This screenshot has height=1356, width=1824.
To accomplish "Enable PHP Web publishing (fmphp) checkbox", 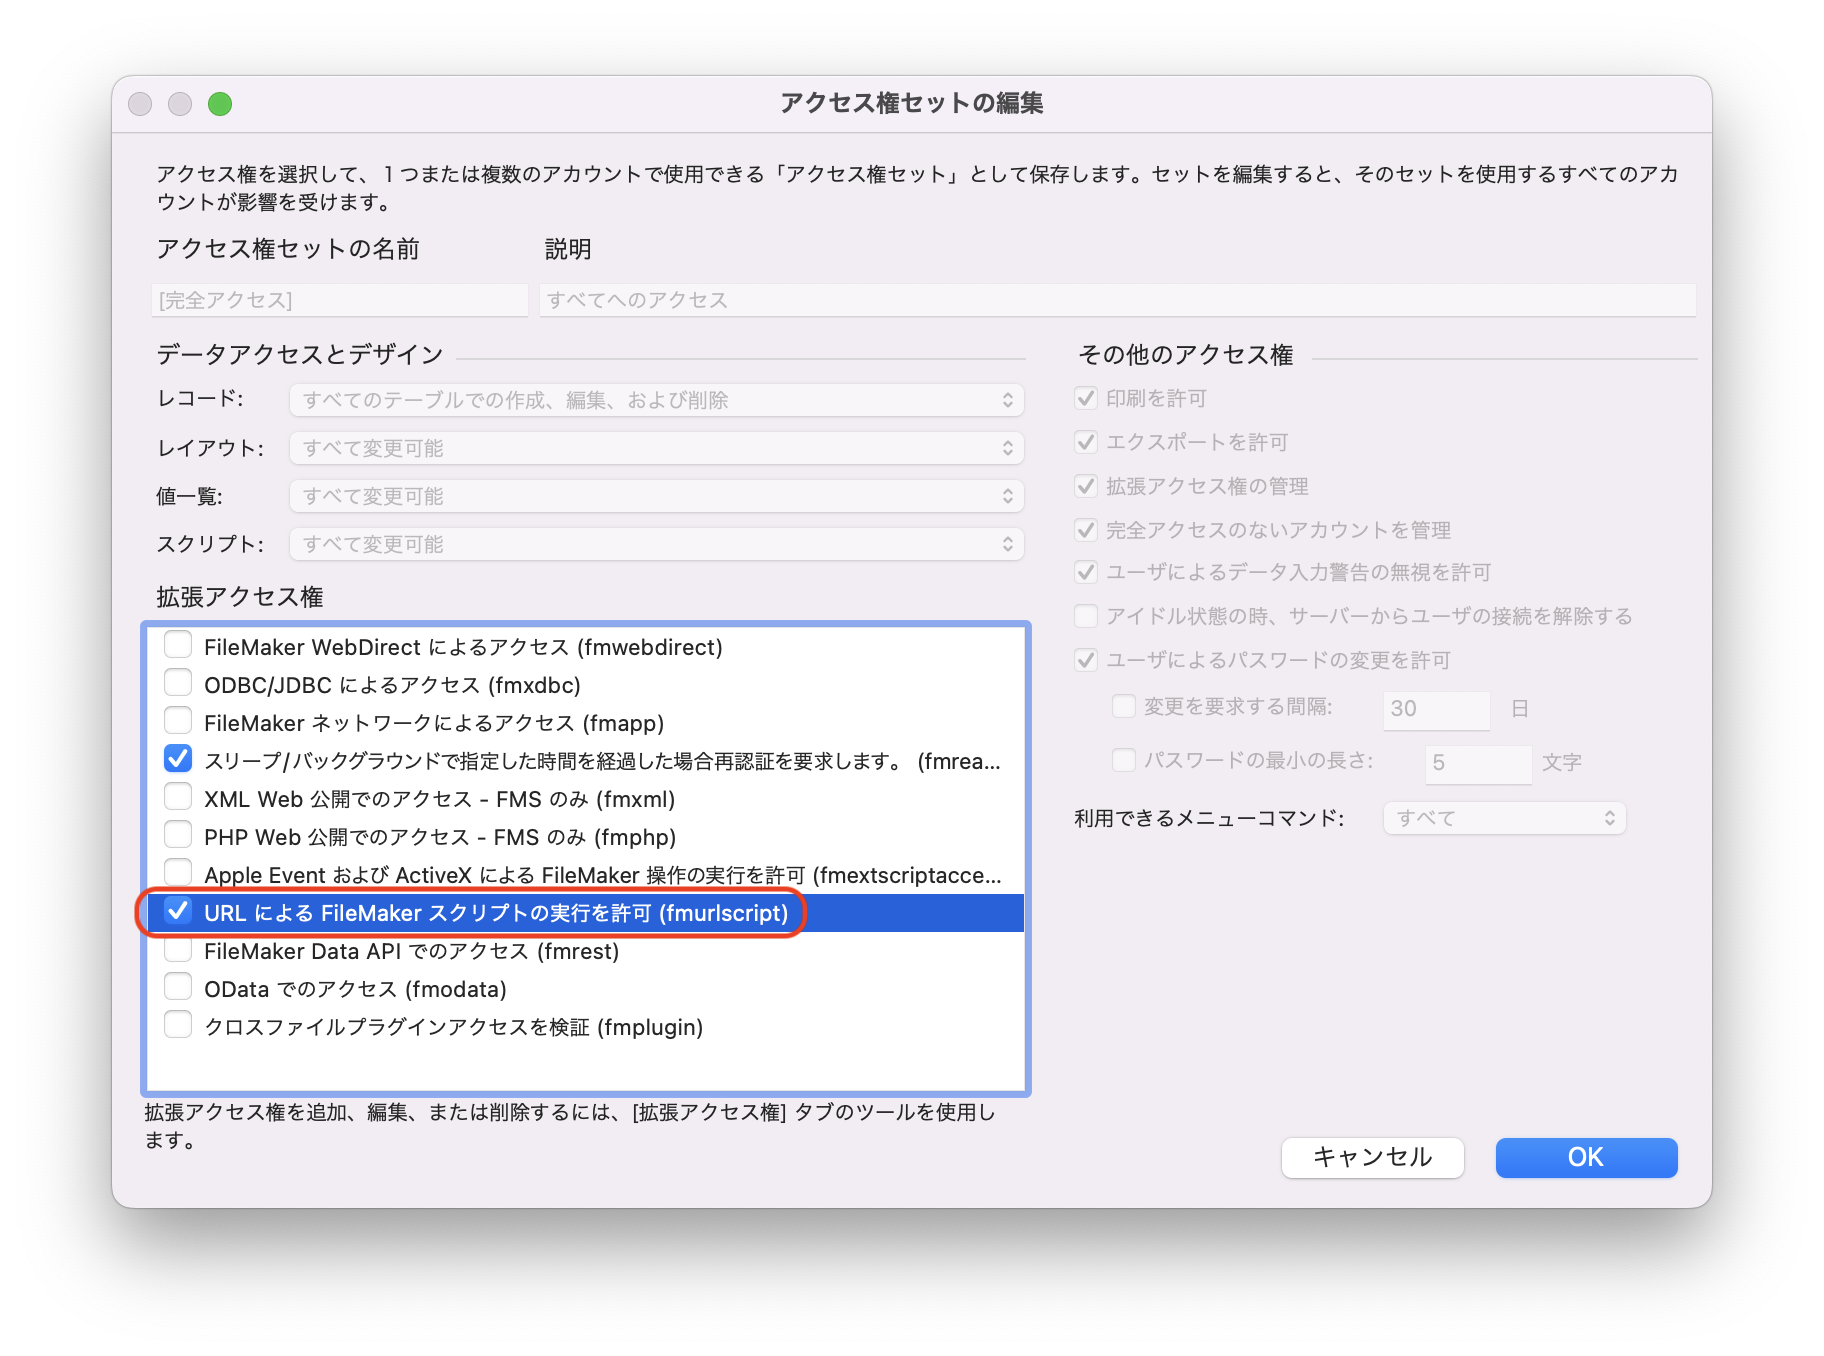I will (x=178, y=835).
